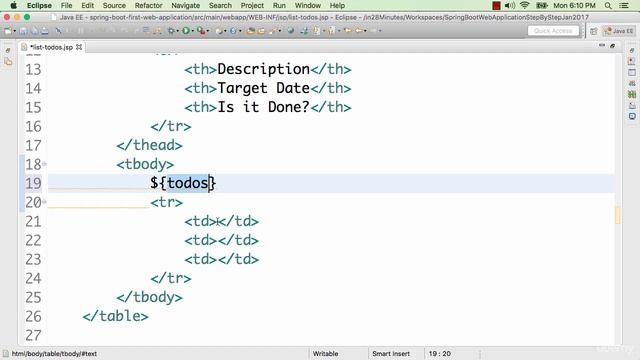640x360 pixels.
Task: Click the 'Writable' status bar entry
Action: [x=325, y=353]
